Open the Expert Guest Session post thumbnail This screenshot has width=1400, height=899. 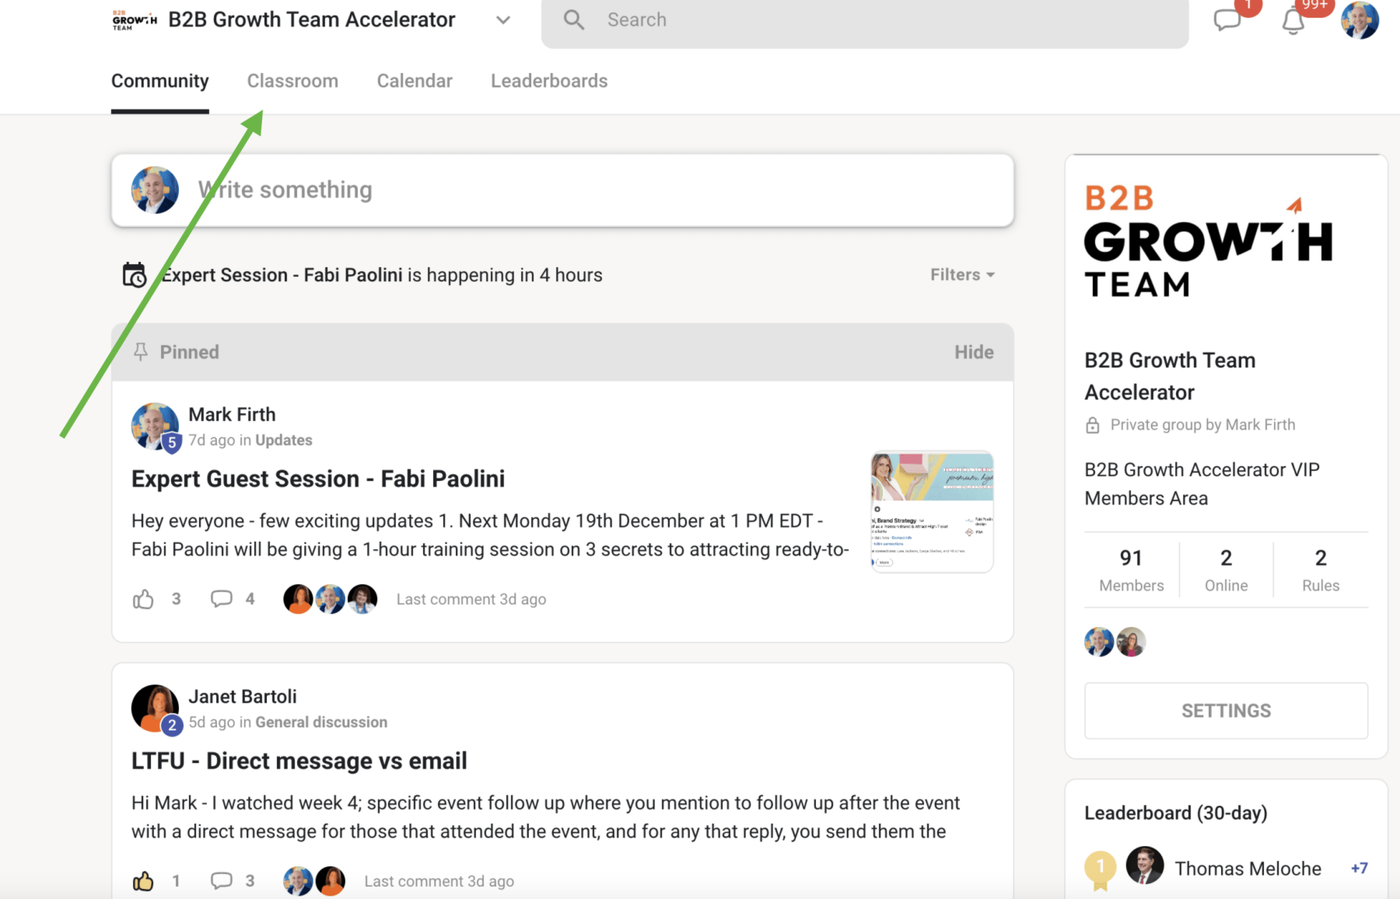pos(932,512)
